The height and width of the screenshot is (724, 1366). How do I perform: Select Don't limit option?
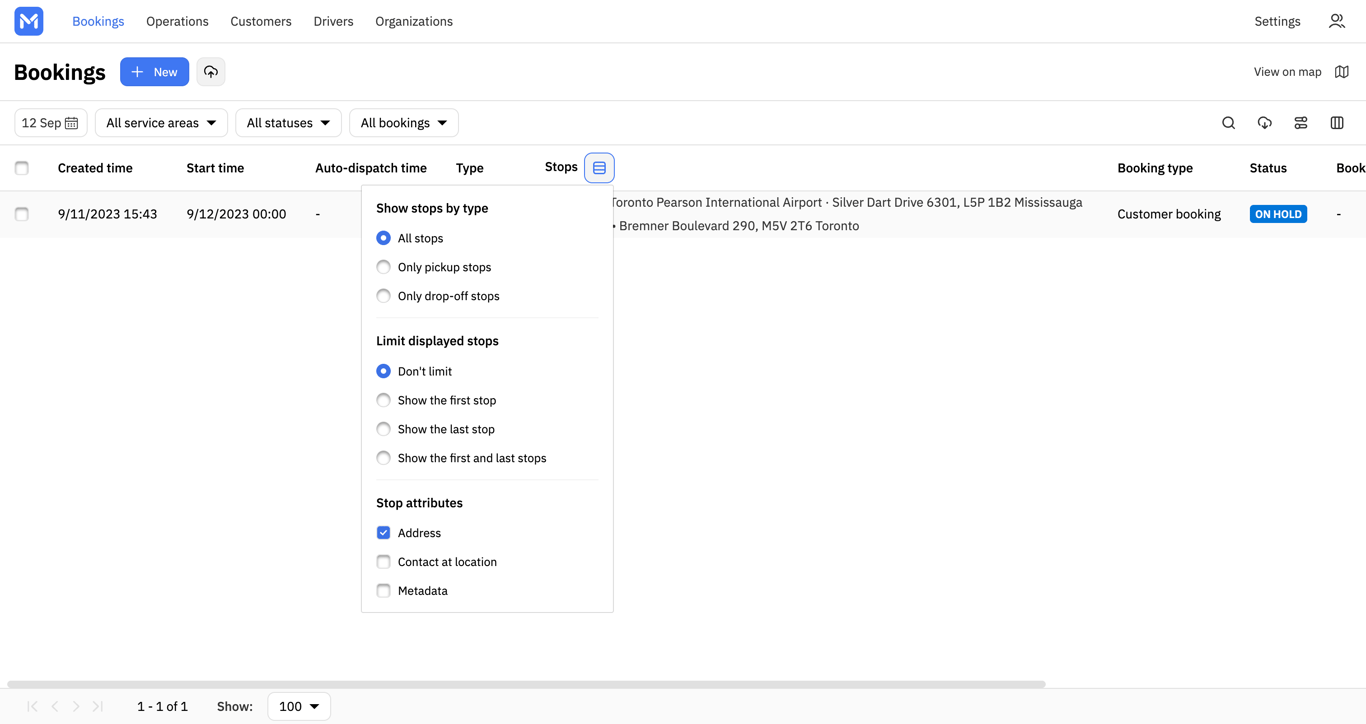(x=383, y=371)
